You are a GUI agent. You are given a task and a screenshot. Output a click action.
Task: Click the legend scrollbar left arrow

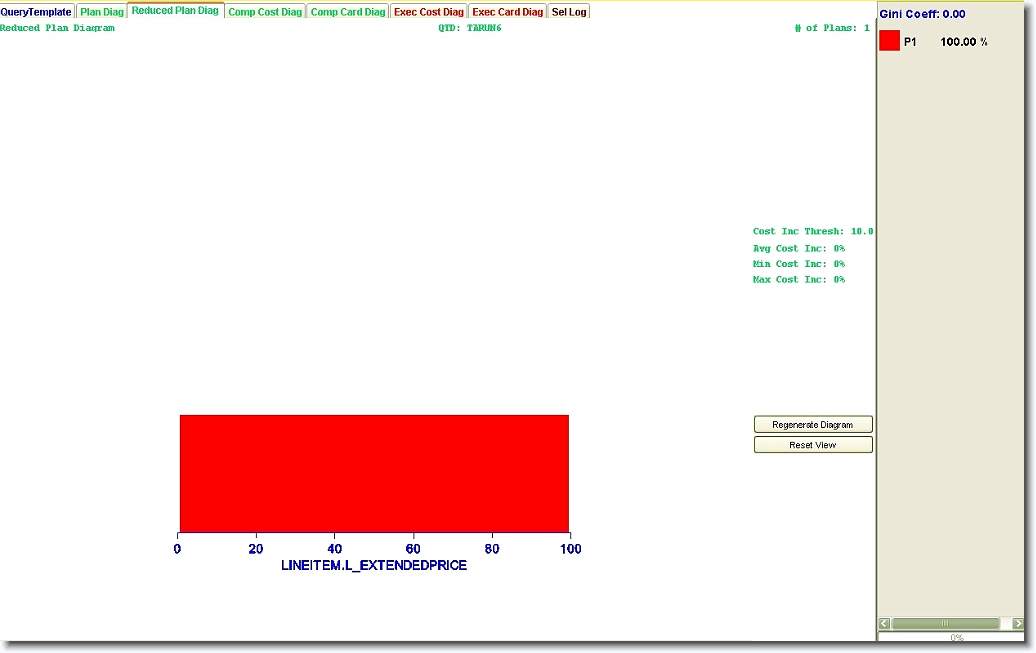(x=884, y=623)
